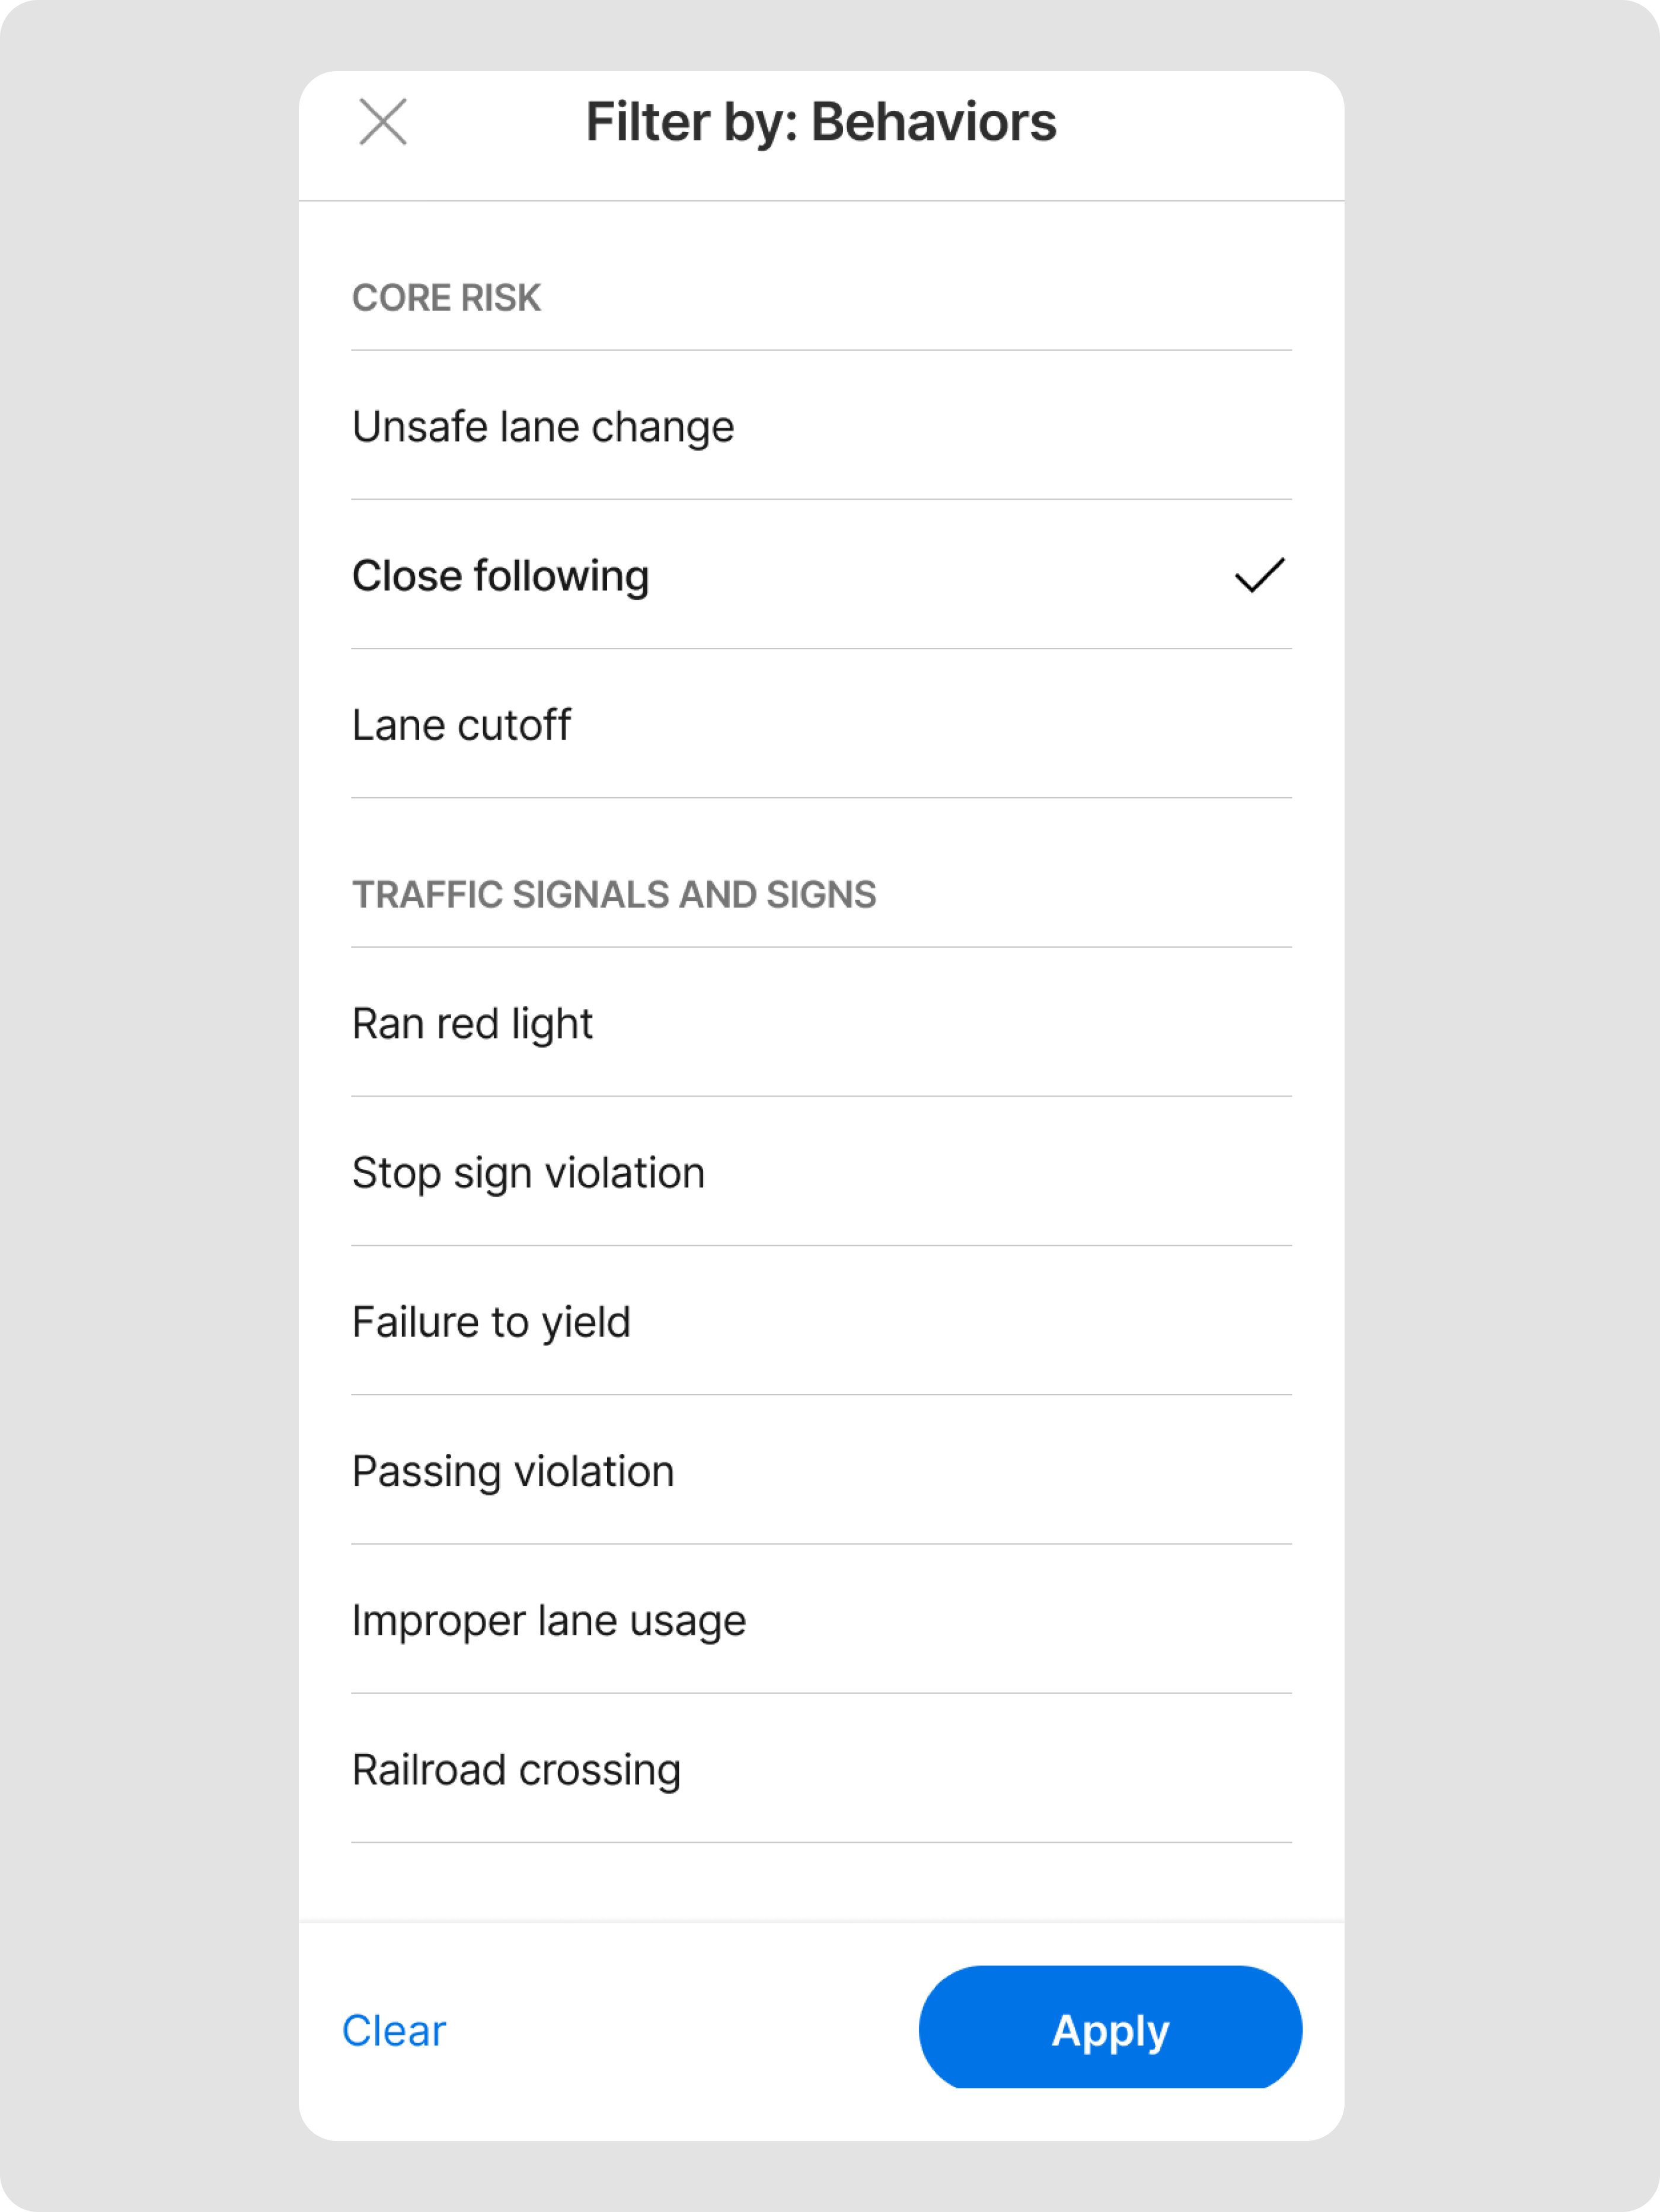1660x2212 pixels.
Task: Click the Traffic Signals and Signs header
Action: 614,895
